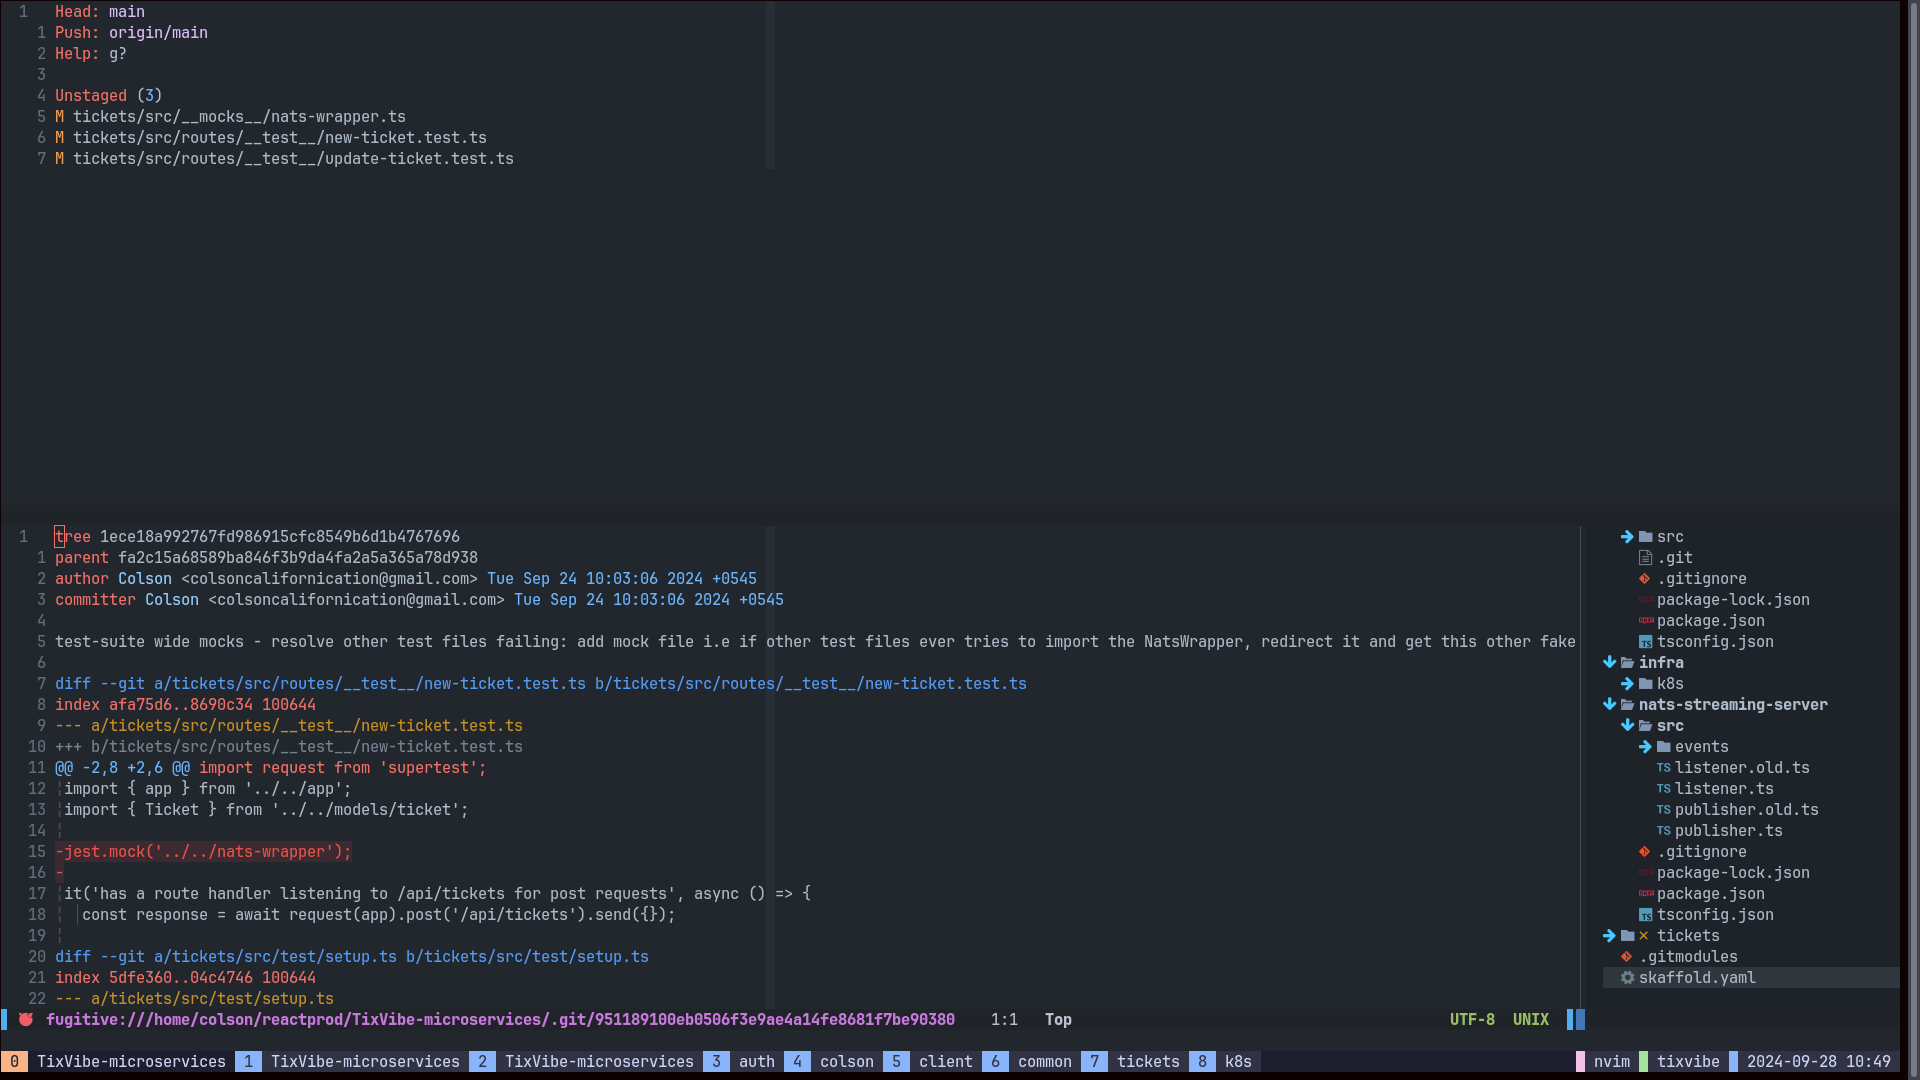Image resolution: width=1920 pixels, height=1080 pixels.
Task: Click the Unstaged (3) section header
Action: pyautogui.click(x=108, y=96)
